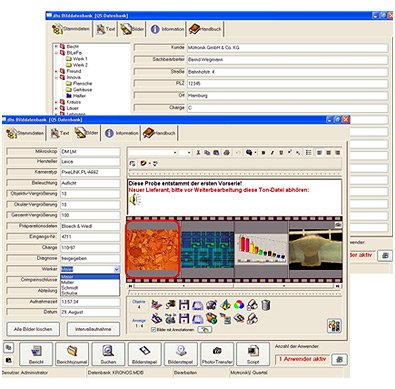Expand the Werker dropdown arrow
The width and height of the screenshot is (395, 389).
click(116, 269)
